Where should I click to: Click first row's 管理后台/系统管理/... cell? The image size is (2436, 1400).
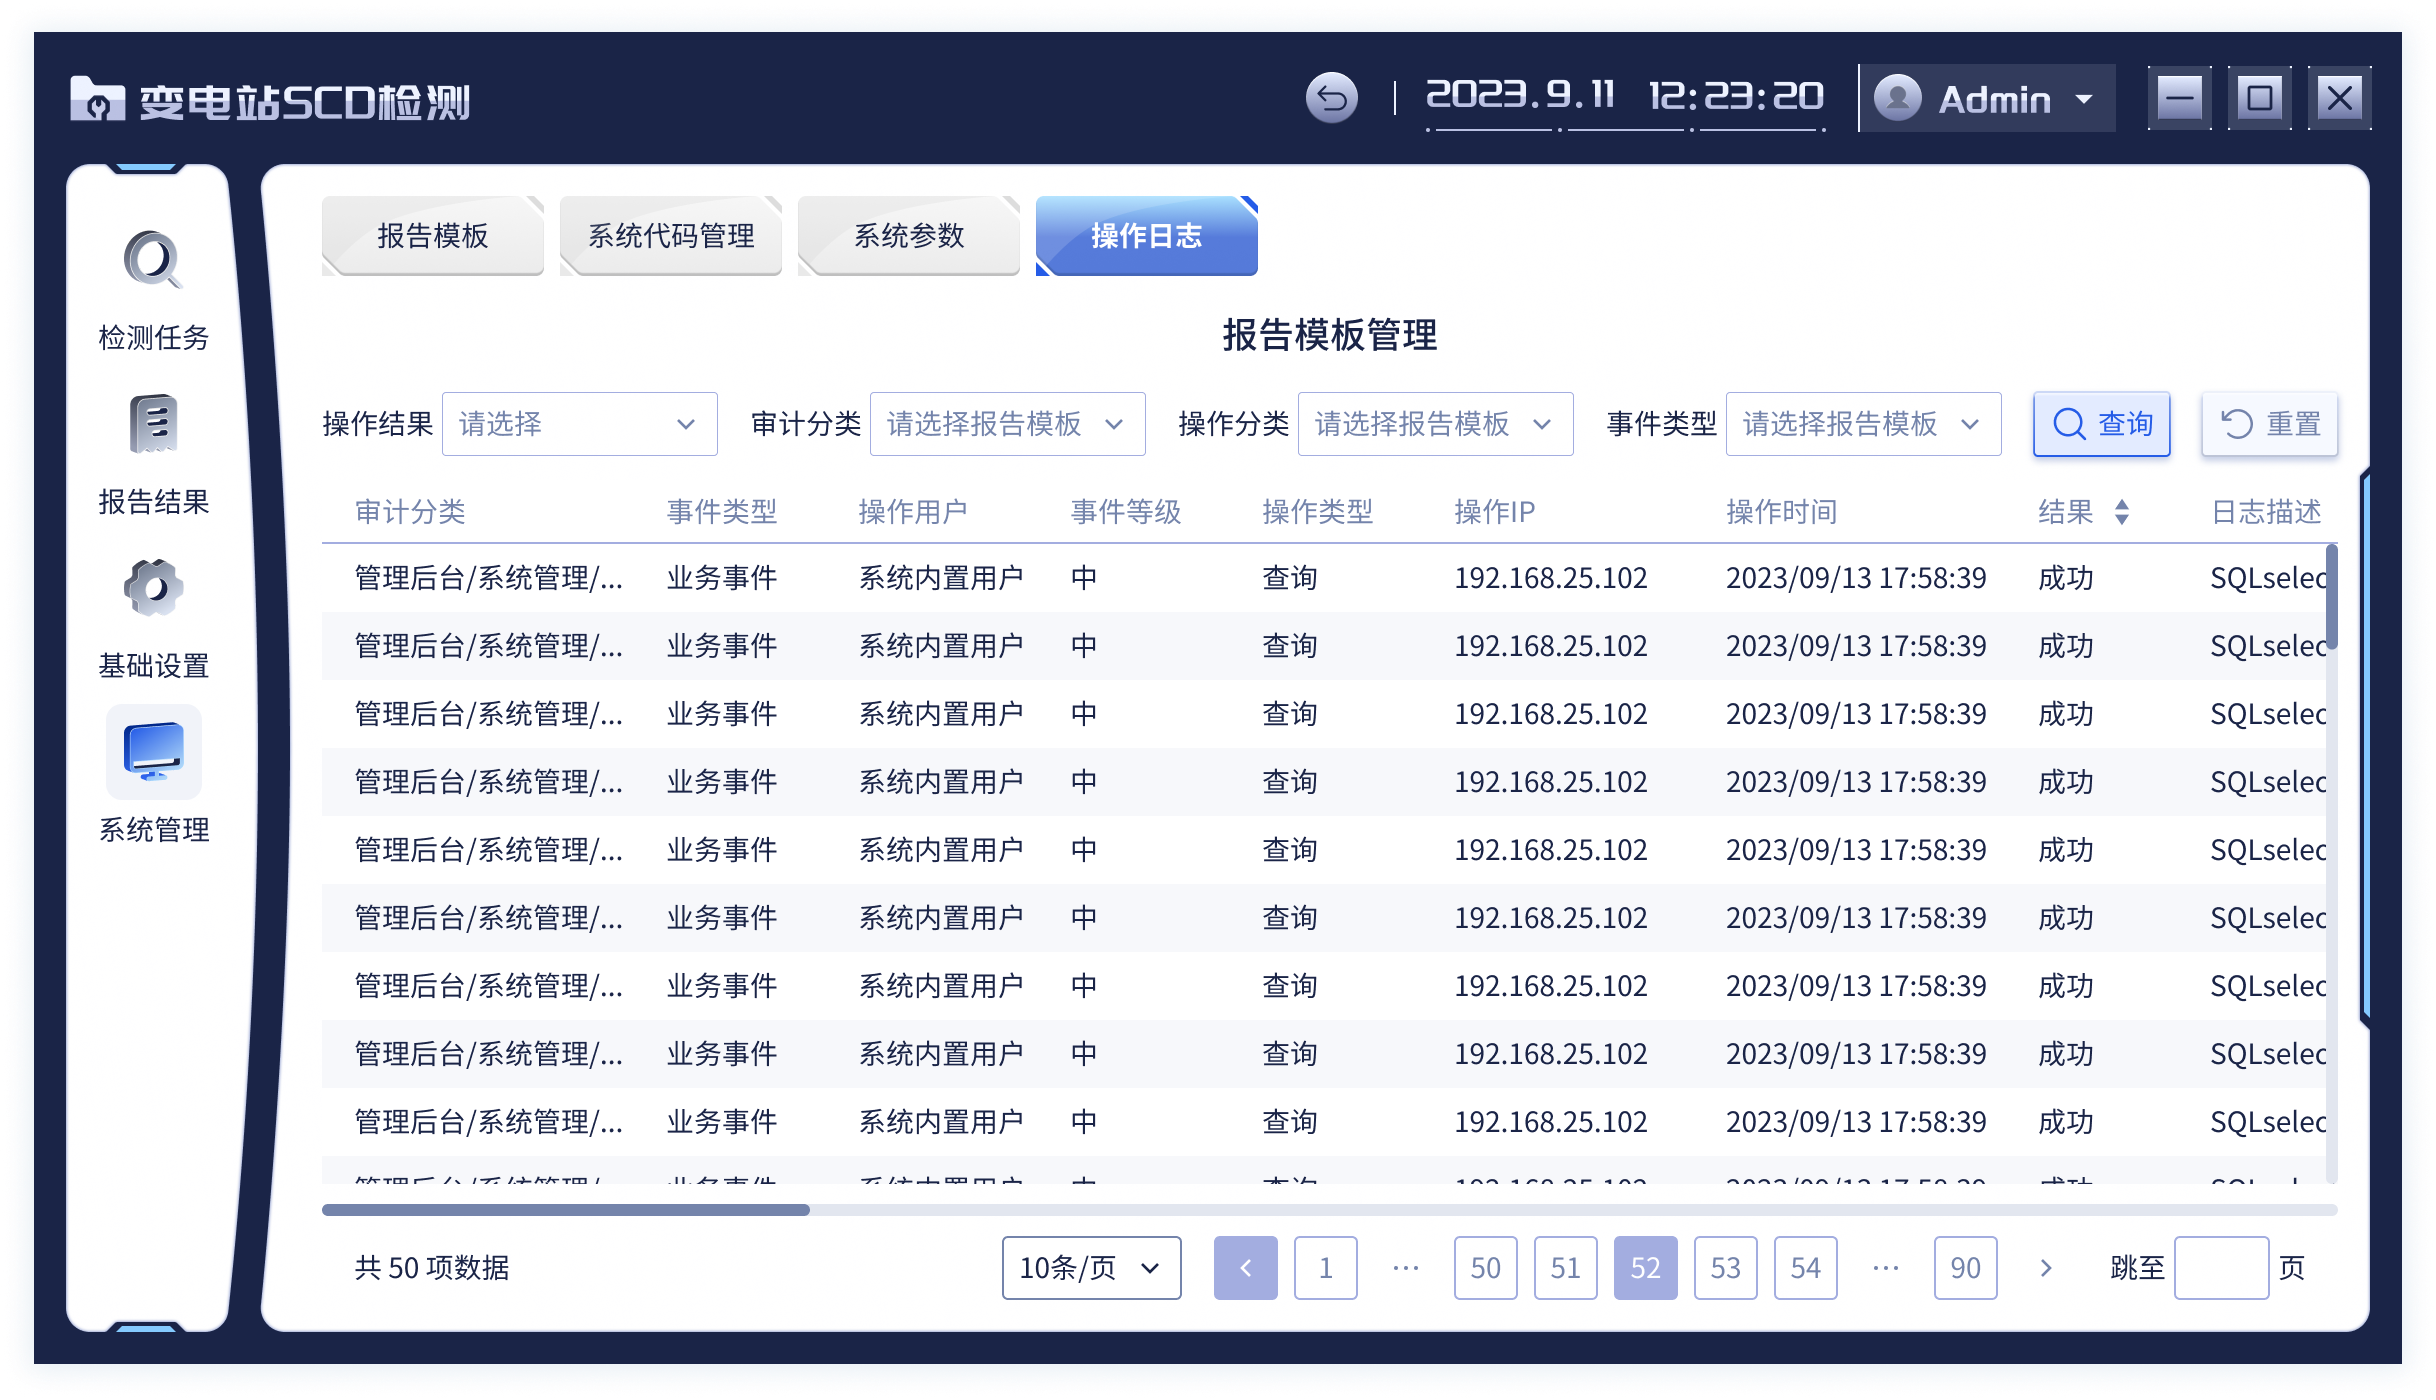[489, 578]
